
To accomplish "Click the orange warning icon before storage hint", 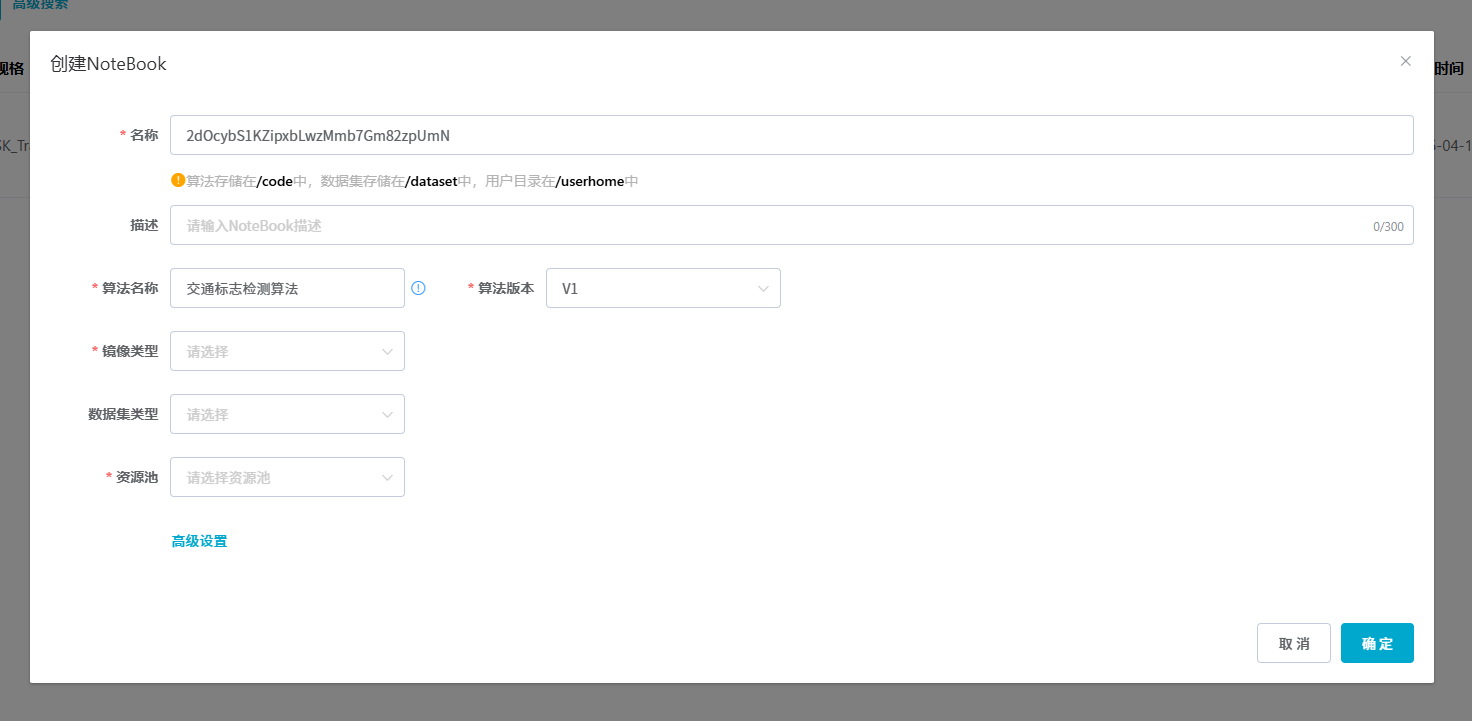I will coord(178,181).
